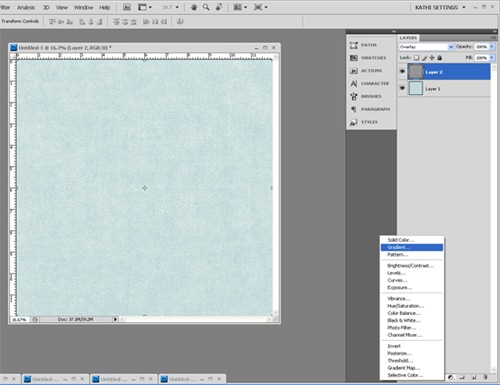The width and height of the screenshot is (500, 385).
Task: Open the Window menu
Action: click(x=83, y=7)
